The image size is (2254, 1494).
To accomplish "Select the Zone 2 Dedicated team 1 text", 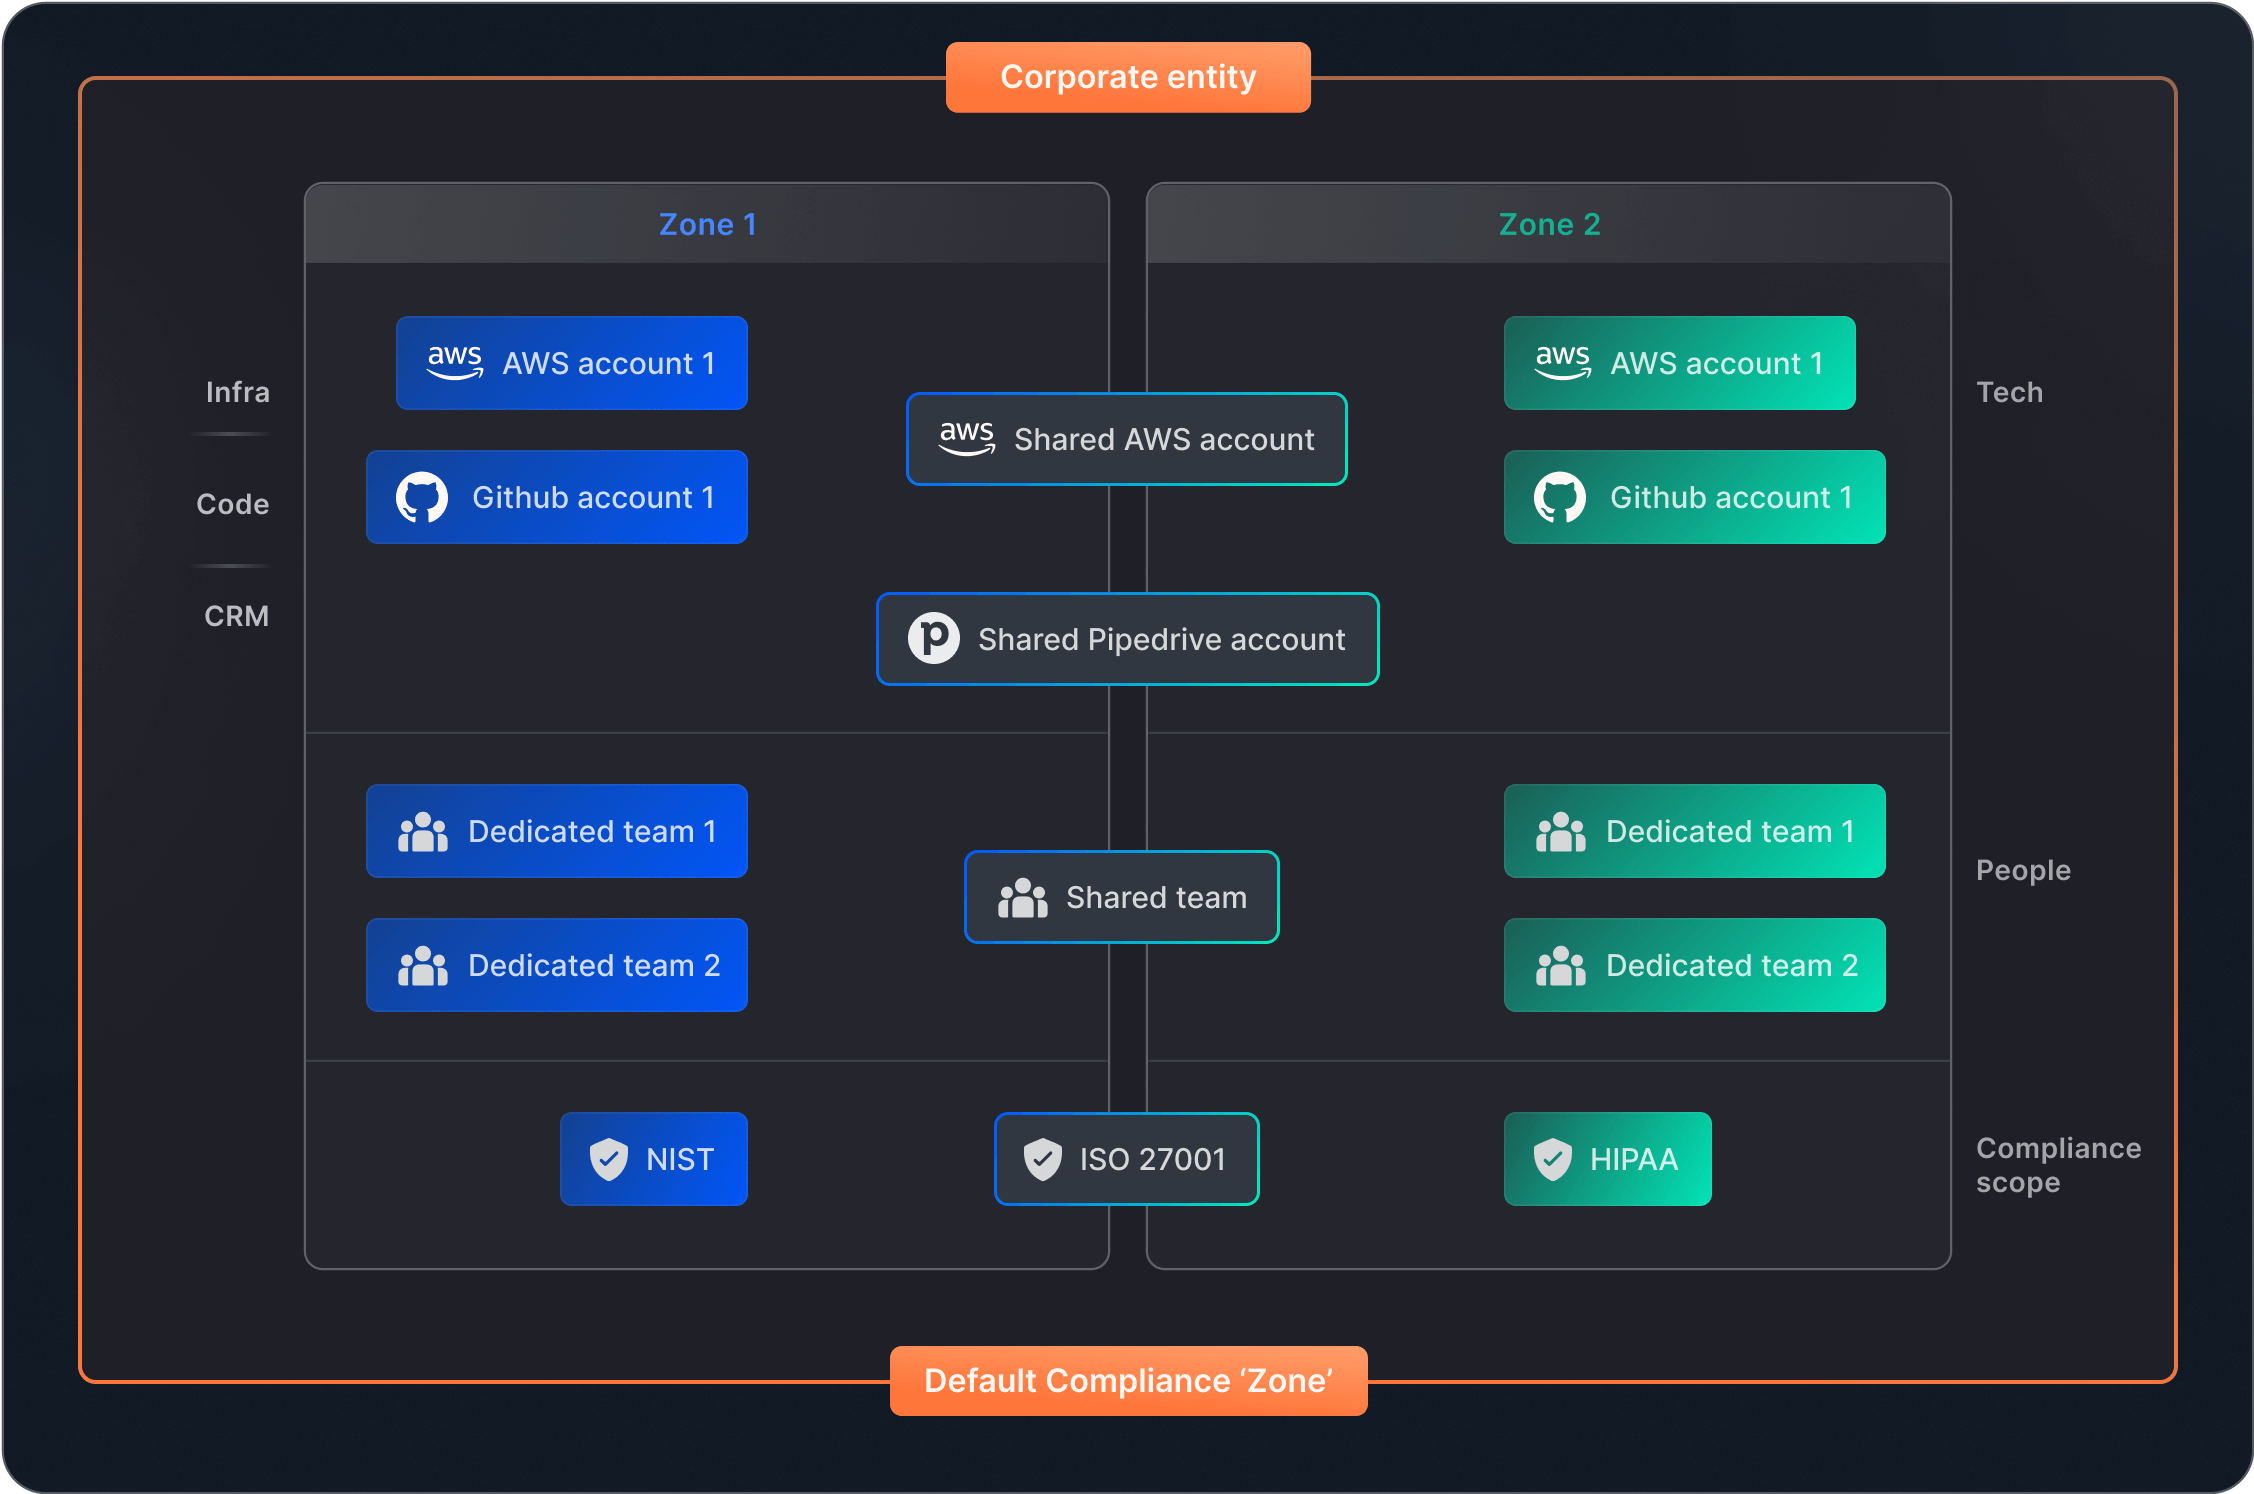I will tap(1731, 831).
